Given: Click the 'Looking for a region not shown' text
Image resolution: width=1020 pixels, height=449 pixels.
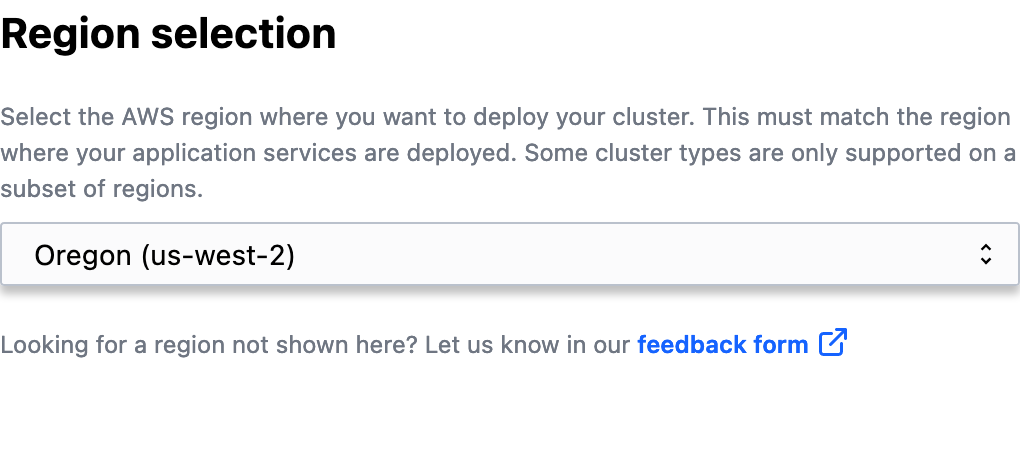Looking at the screenshot, I should tap(209, 345).
